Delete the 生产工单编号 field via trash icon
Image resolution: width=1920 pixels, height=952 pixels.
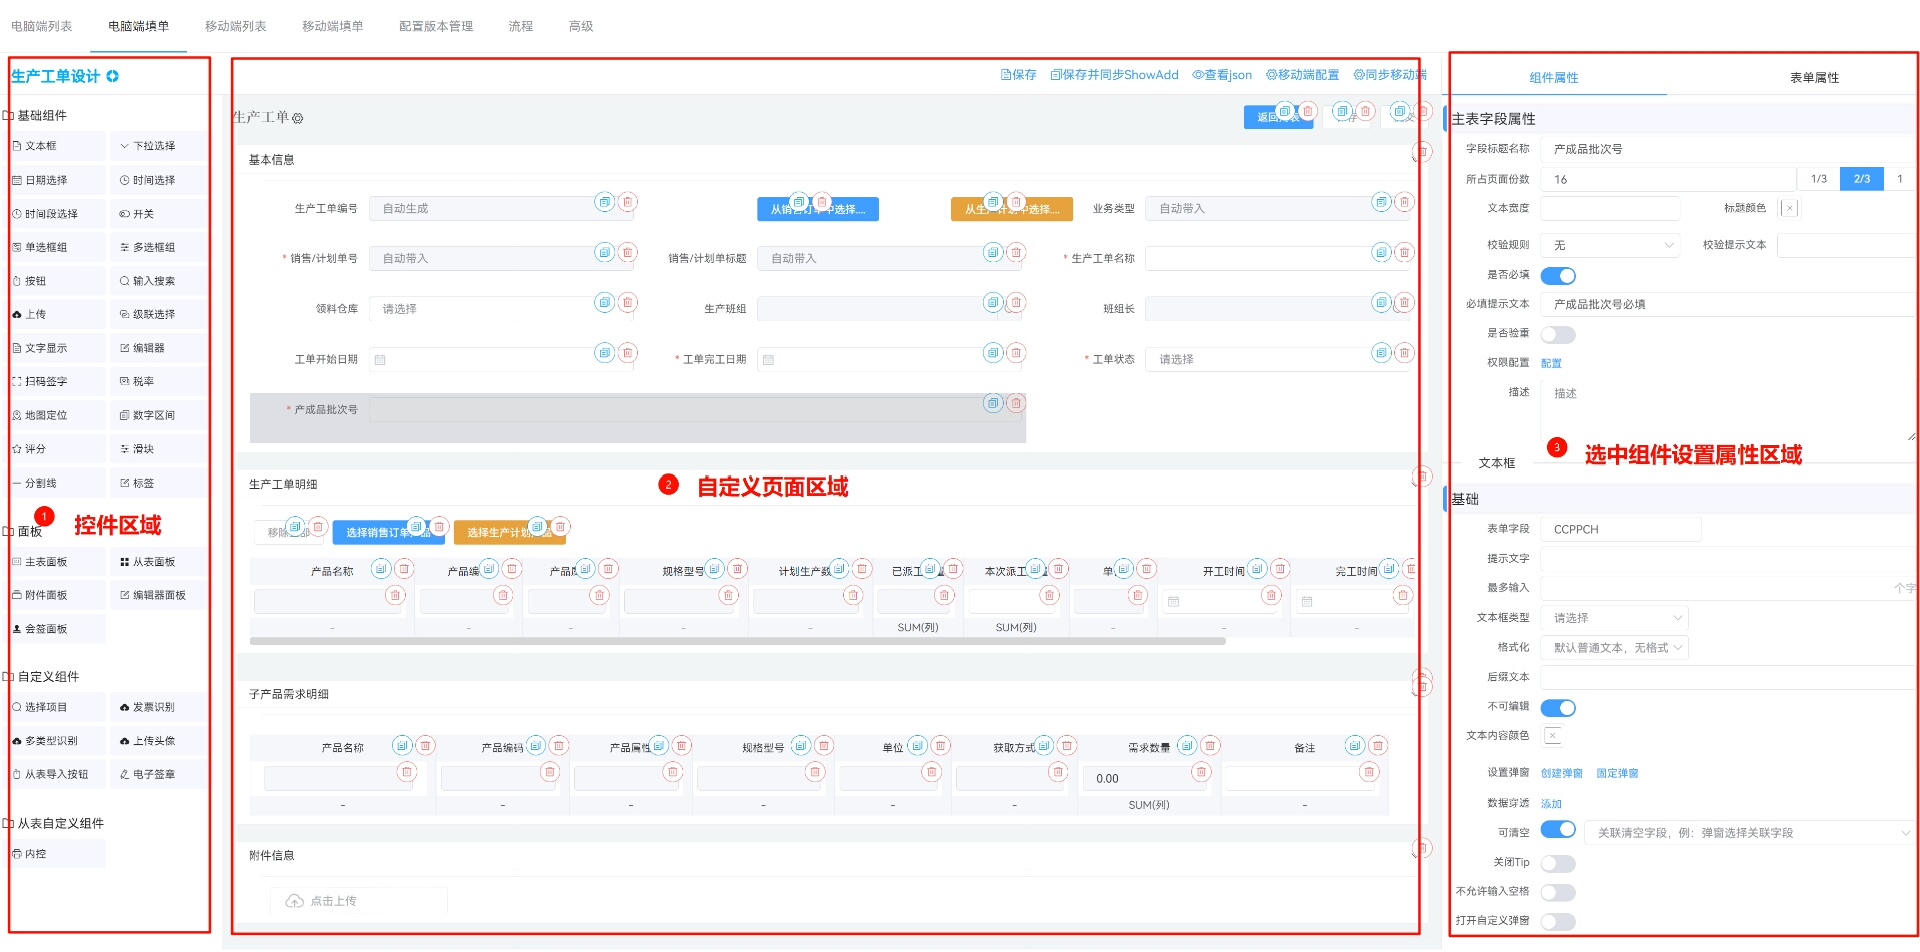click(627, 202)
